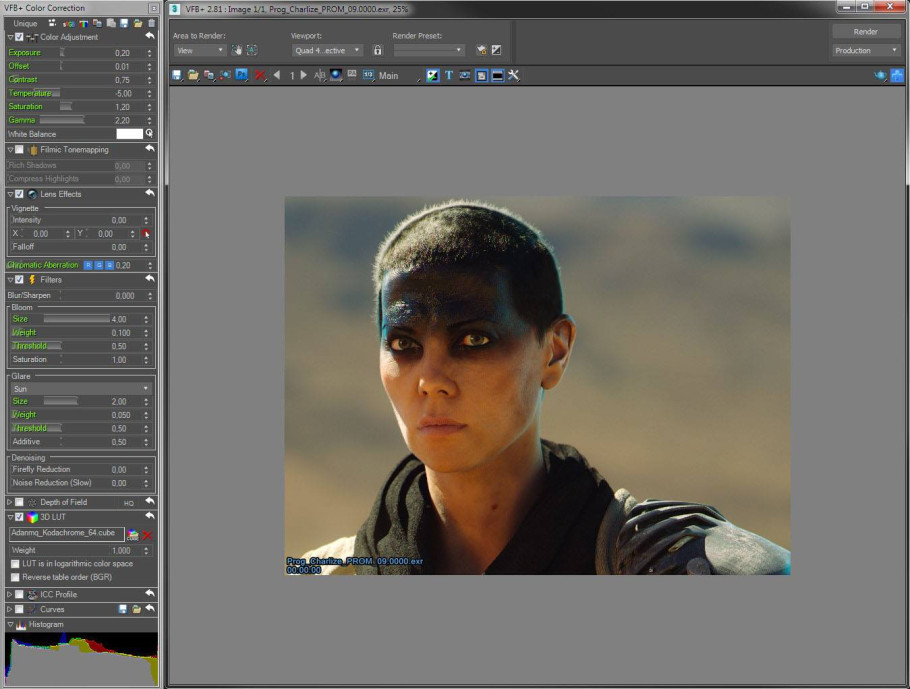Image resolution: width=910 pixels, height=689 pixels.
Task: Save color correction preset with floppy icon
Action: coord(124,23)
